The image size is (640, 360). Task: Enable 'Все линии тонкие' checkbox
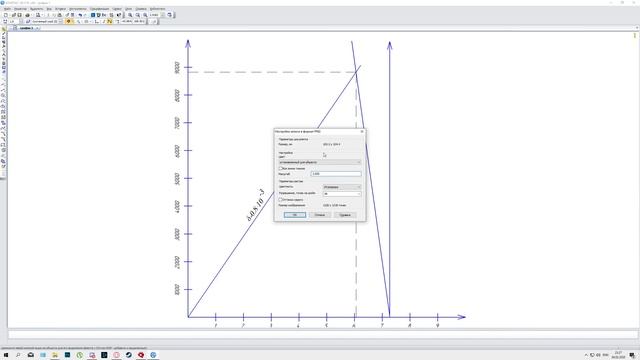(280, 168)
